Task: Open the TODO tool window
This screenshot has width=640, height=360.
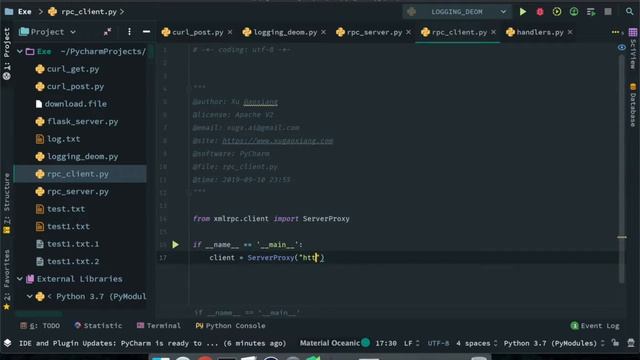Action: (40, 326)
